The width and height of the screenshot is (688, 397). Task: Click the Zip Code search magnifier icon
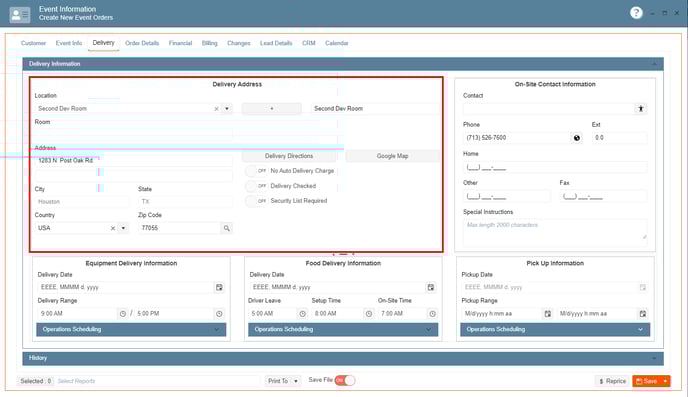(x=226, y=228)
